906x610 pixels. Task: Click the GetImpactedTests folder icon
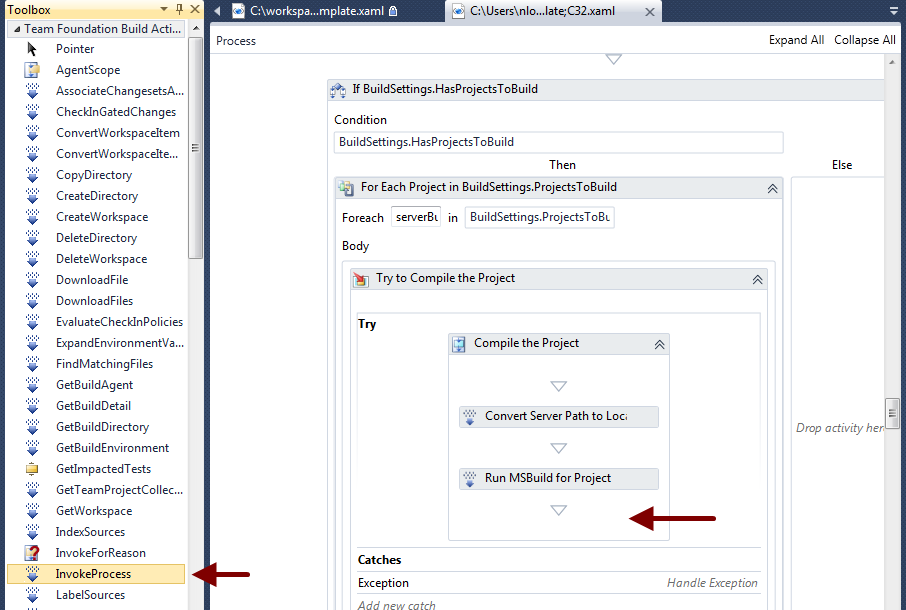(32, 469)
